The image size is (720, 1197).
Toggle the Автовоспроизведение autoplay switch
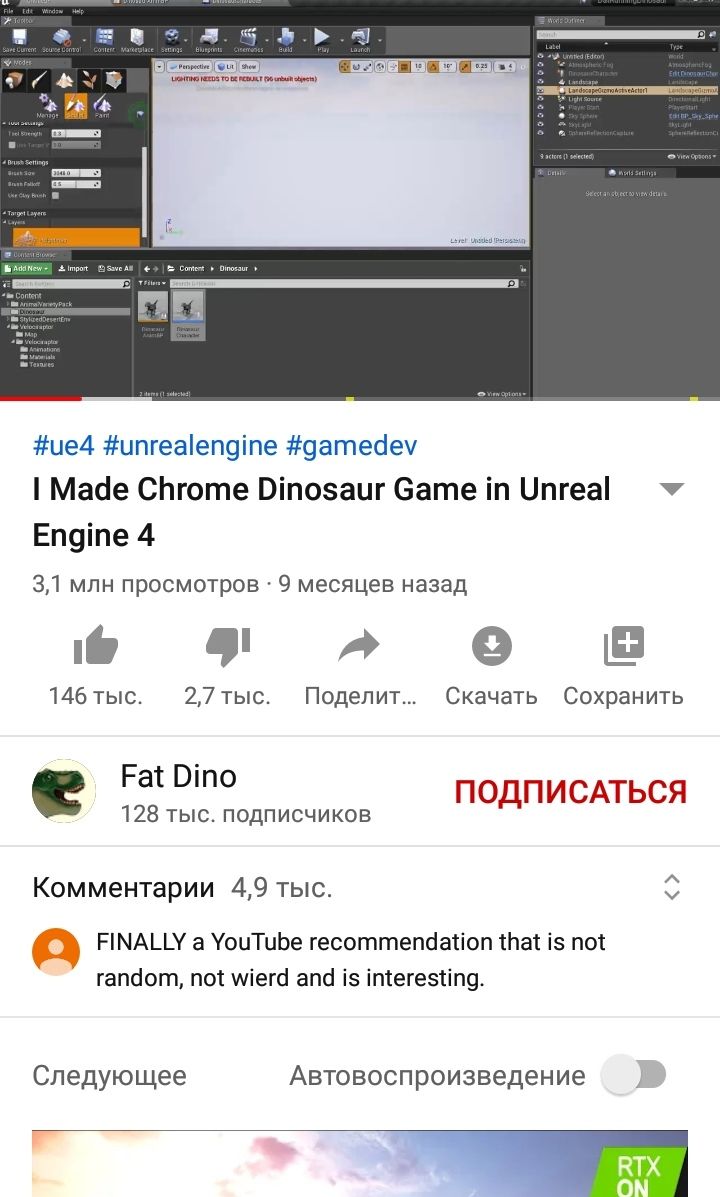[634, 1075]
